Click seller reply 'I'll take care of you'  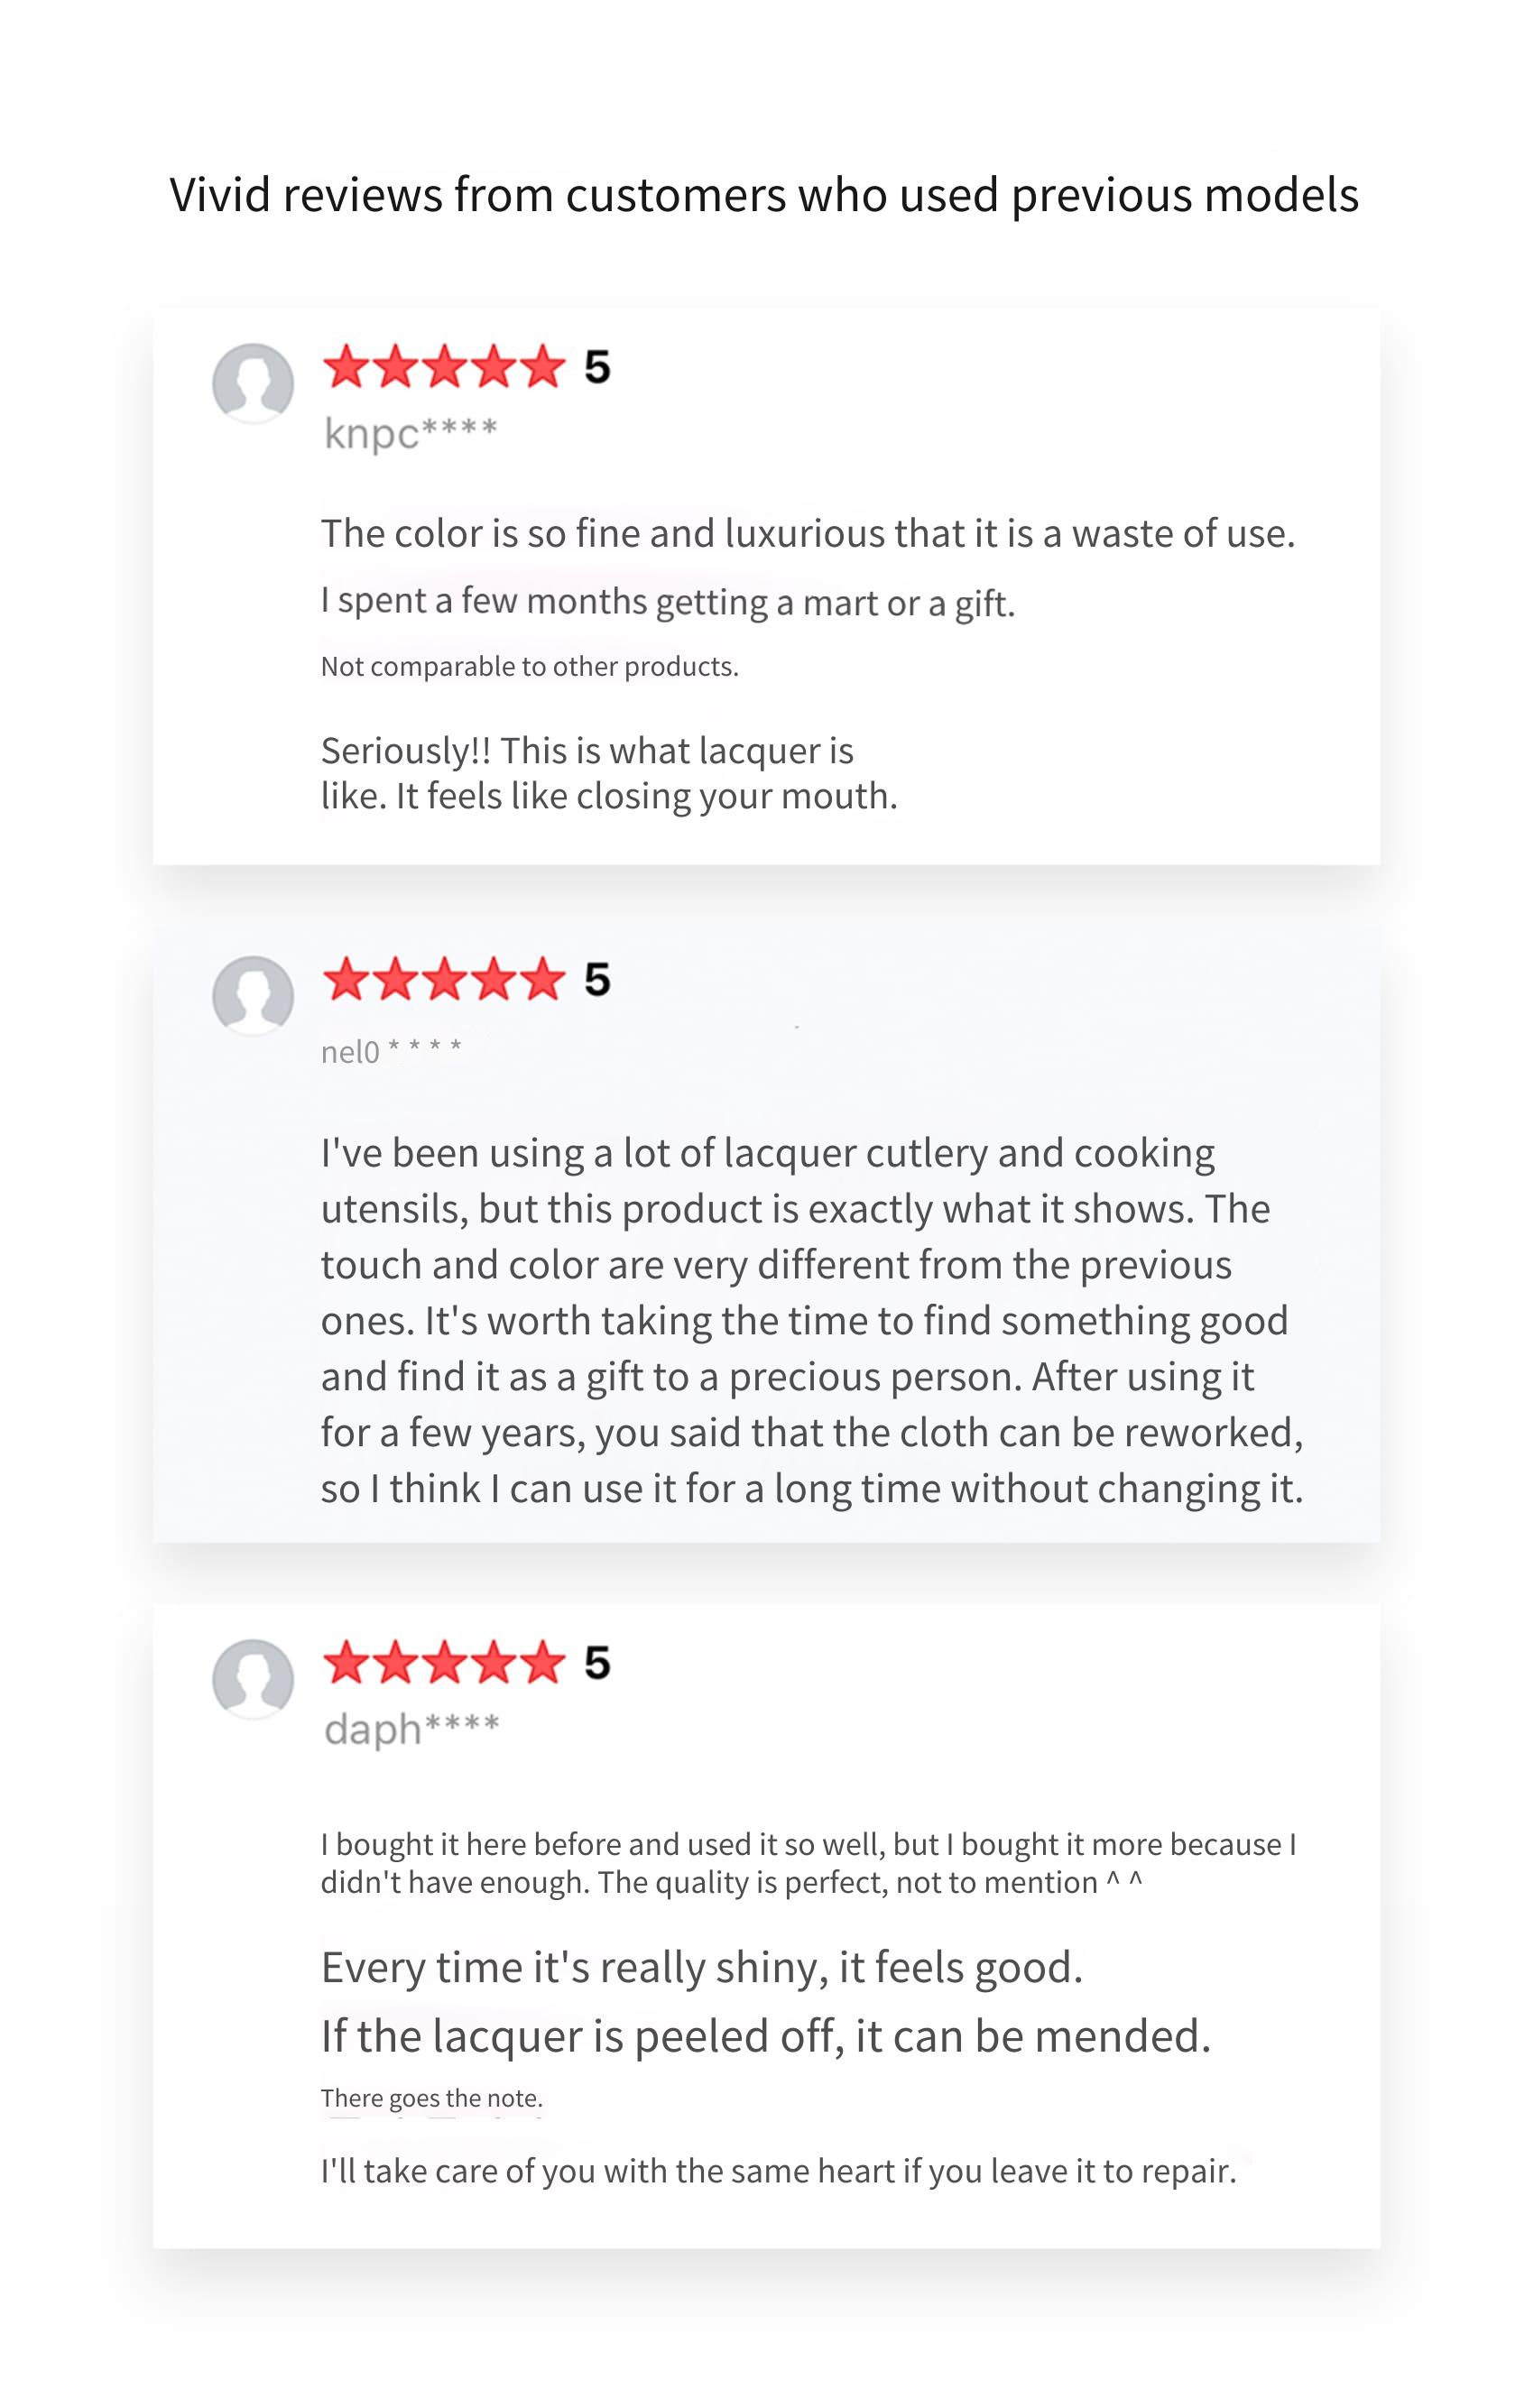[779, 2171]
